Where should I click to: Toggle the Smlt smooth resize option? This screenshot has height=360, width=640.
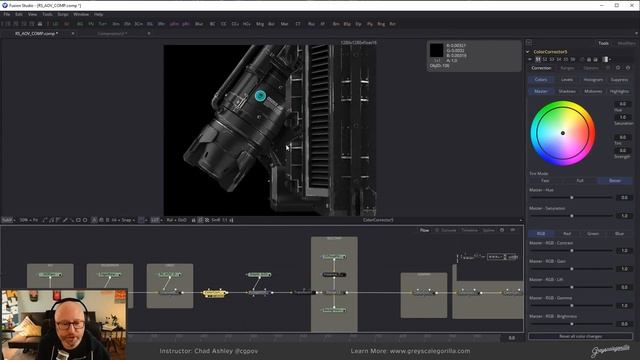coord(216,220)
